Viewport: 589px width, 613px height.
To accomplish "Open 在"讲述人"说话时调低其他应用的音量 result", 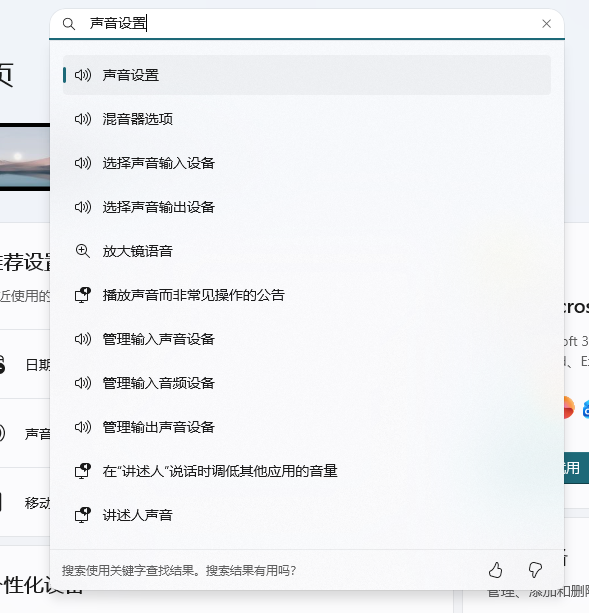I will click(307, 471).
